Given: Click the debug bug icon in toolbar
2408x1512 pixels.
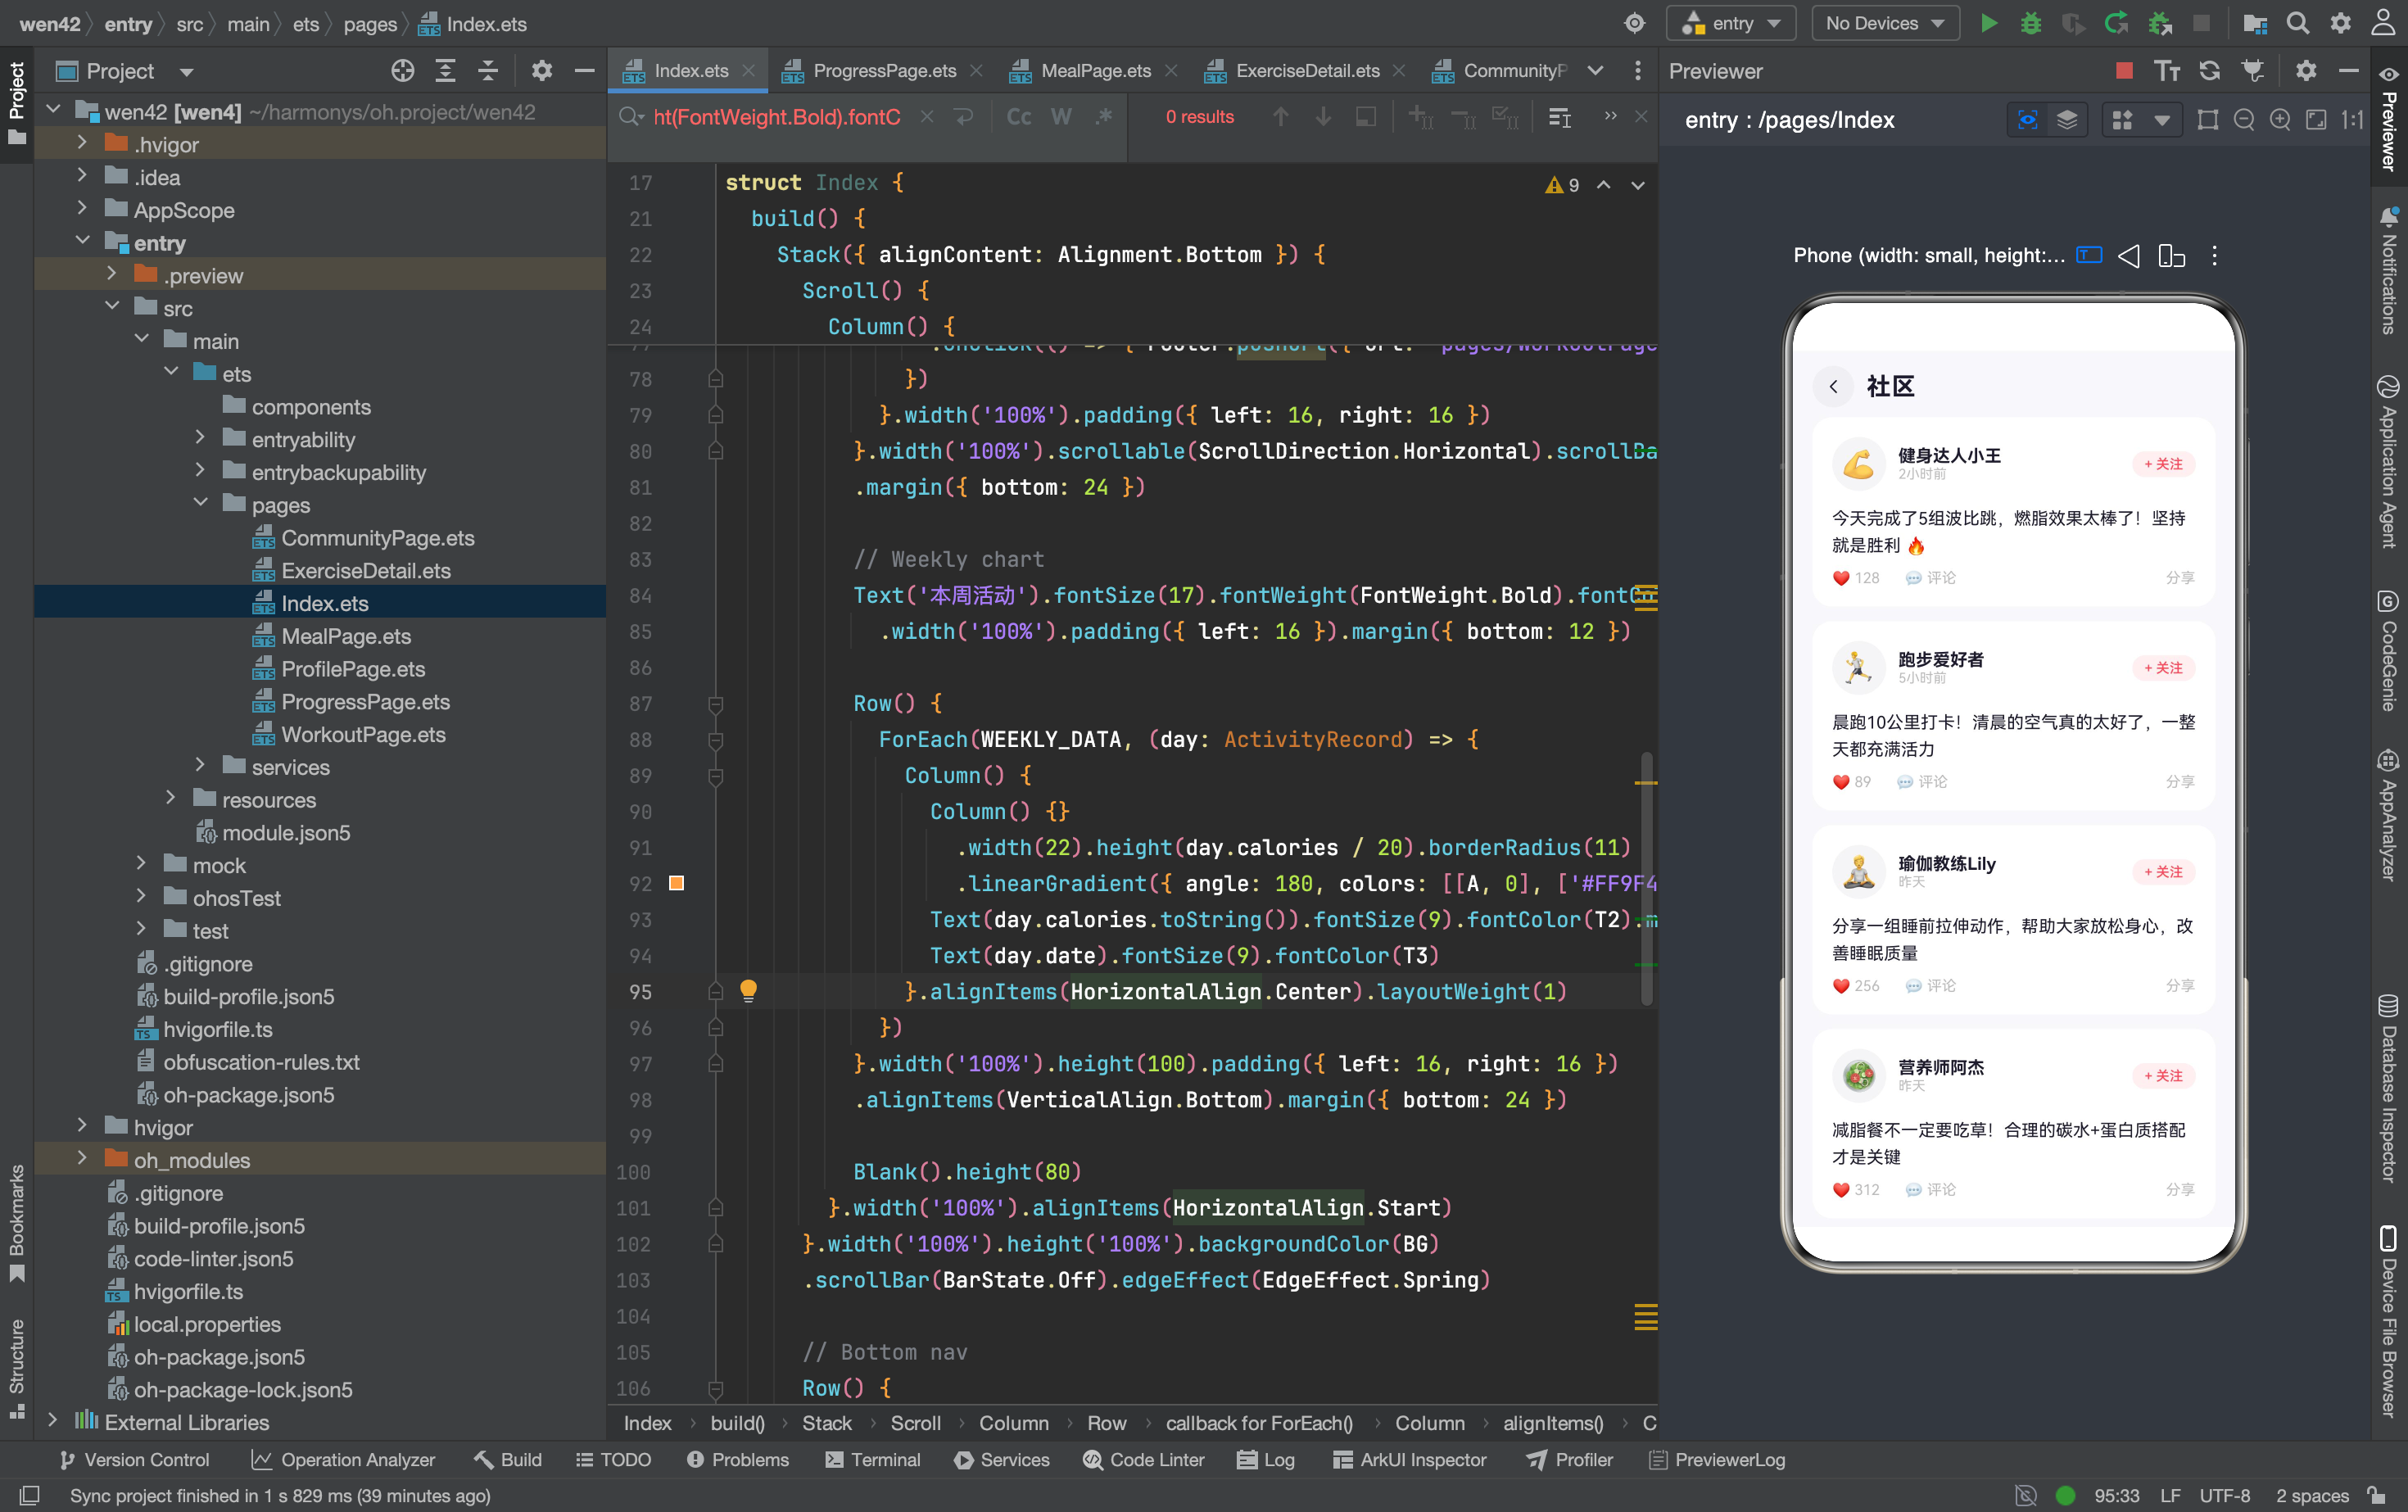Looking at the screenshot, I should tap(2030, 23).
